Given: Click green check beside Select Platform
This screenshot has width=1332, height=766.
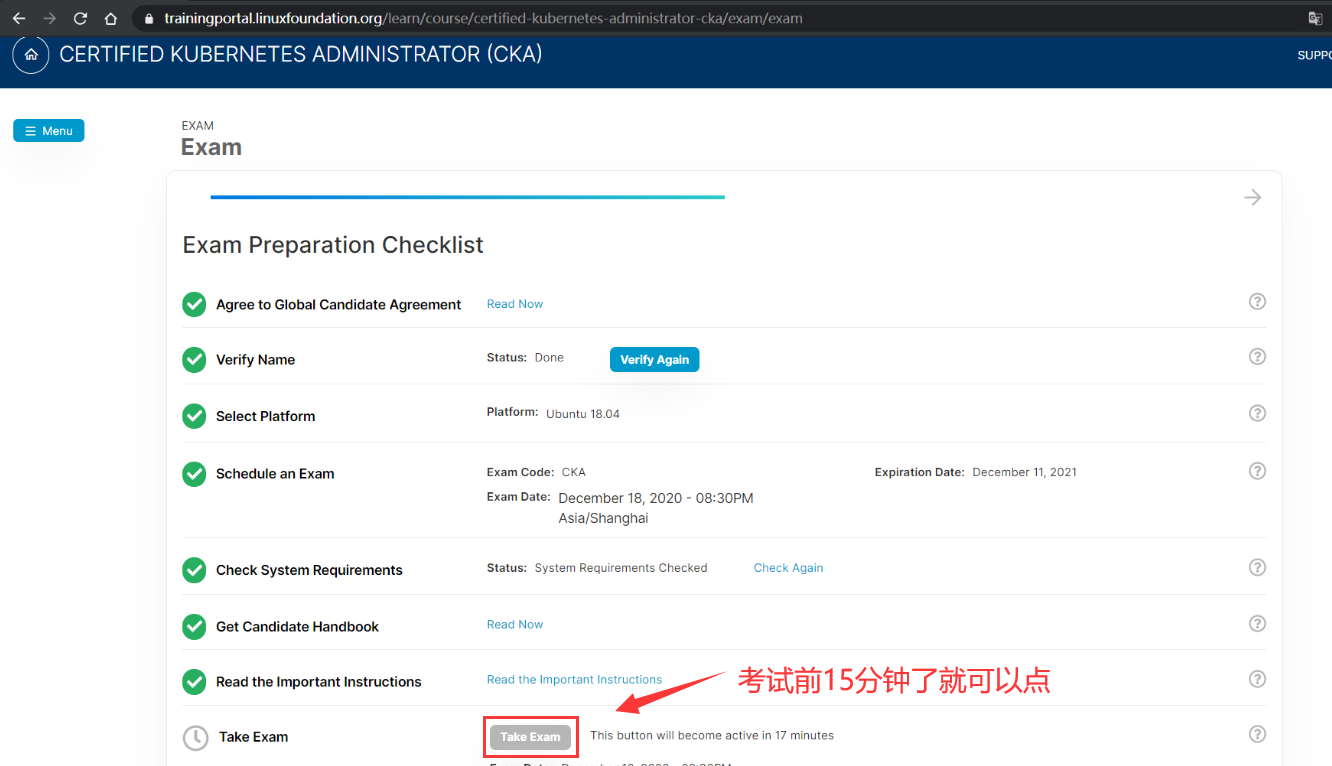Looking at the screenshot, I should click(x=194, y=416).
